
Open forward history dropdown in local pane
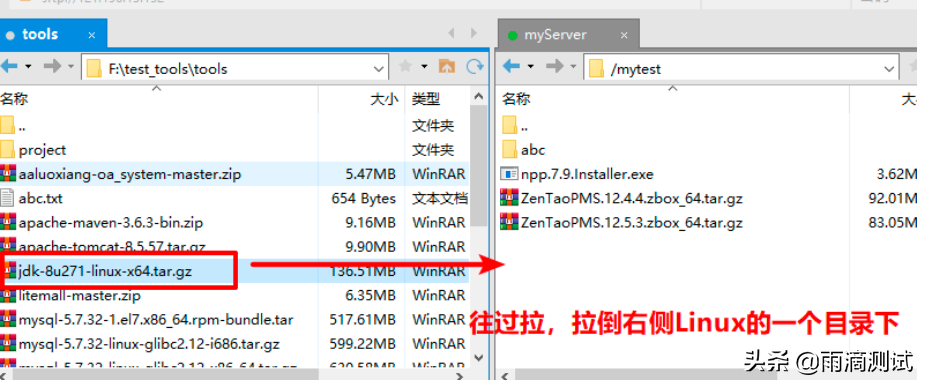71,67
